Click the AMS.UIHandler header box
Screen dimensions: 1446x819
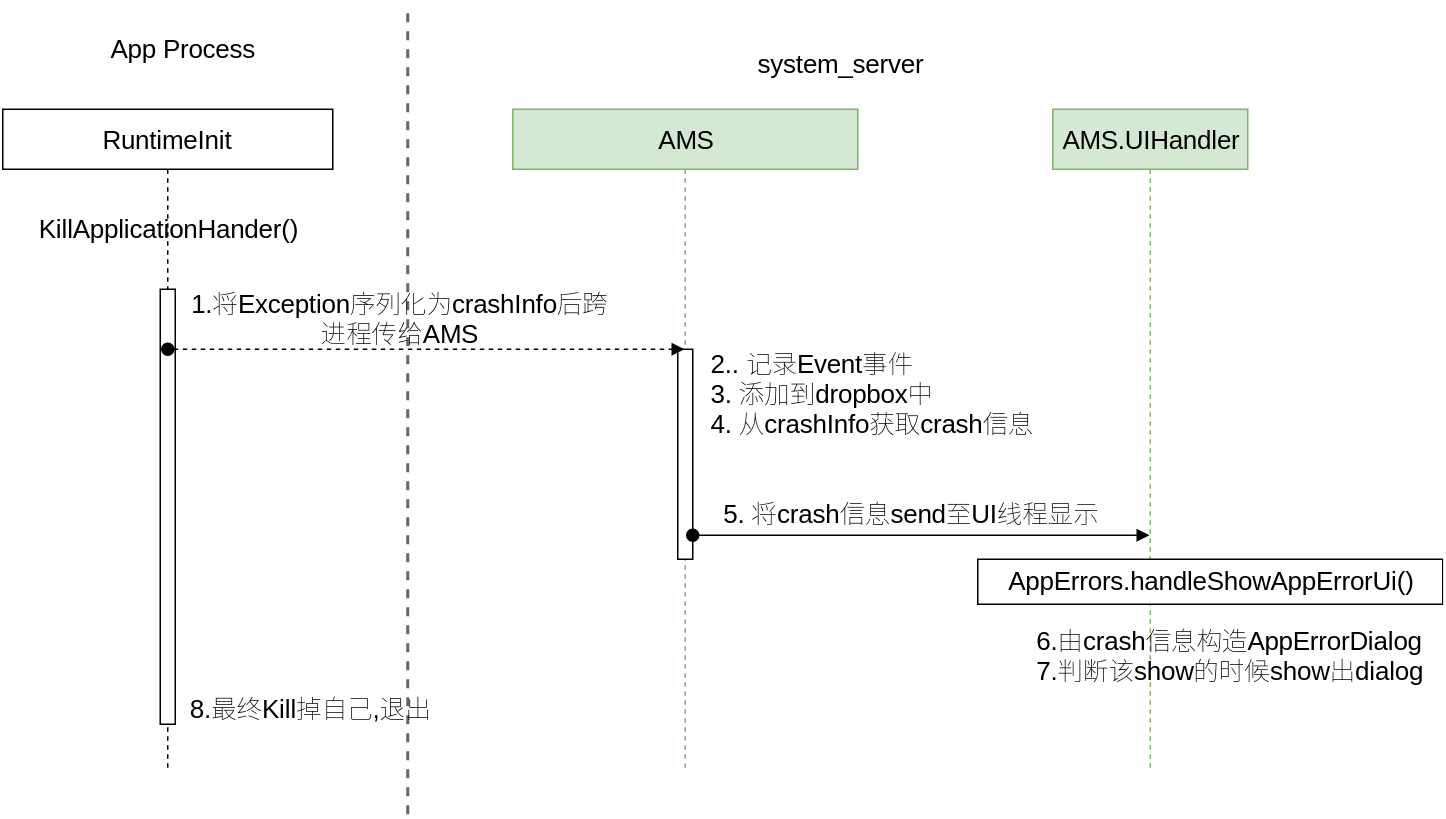tap(1150, 140)
